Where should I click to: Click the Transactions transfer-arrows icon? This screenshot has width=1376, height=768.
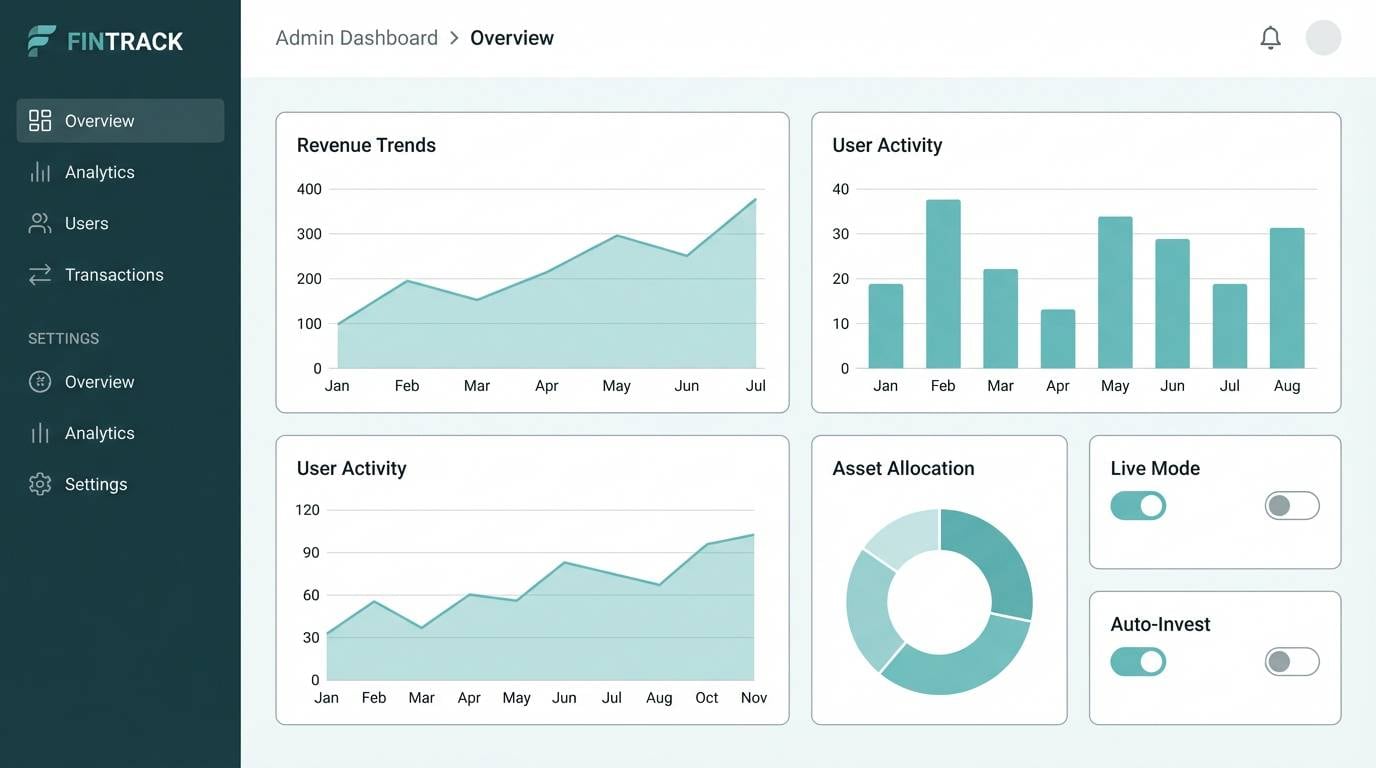point(40,274)
